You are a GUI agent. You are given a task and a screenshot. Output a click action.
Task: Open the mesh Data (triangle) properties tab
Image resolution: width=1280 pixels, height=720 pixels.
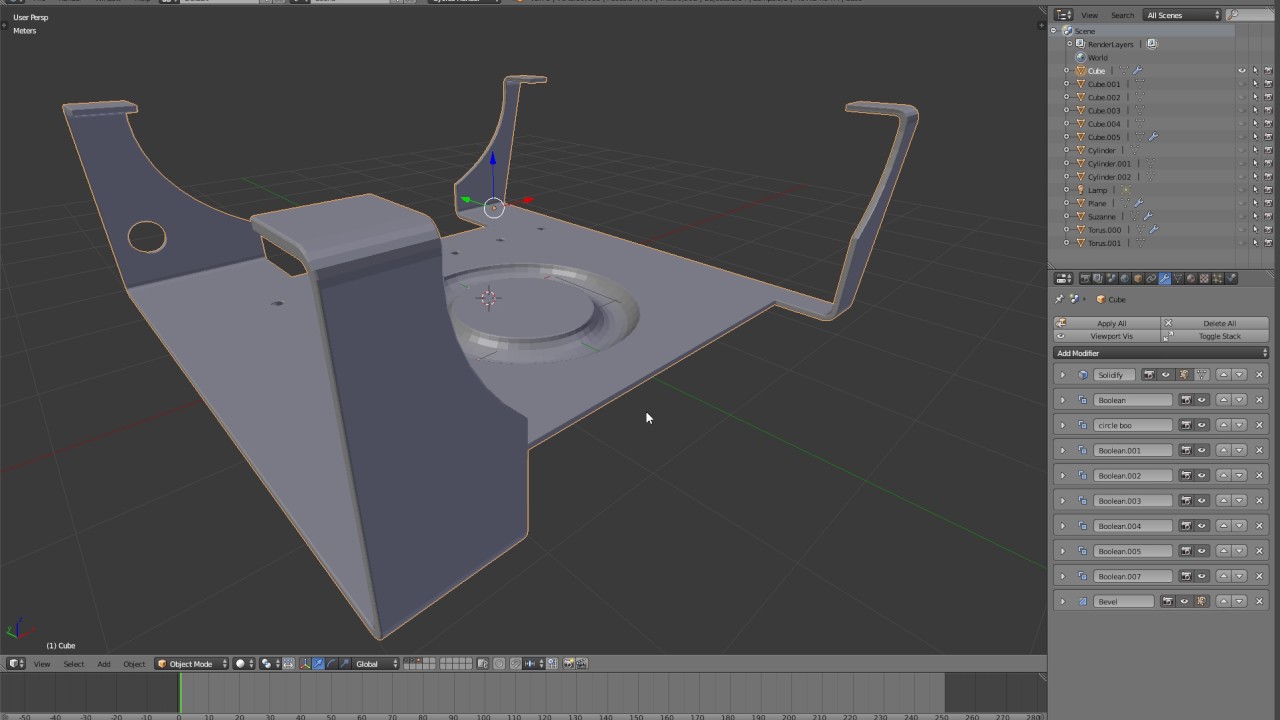(1177, 279)
